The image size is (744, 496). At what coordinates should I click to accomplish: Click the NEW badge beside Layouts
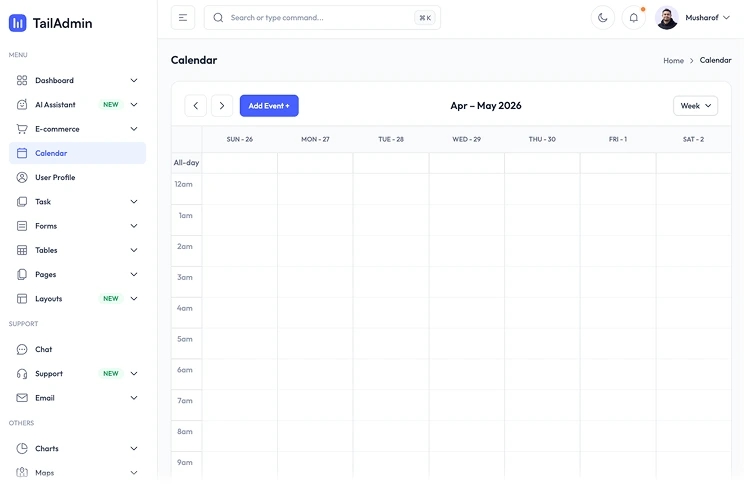[x=111, y=299]
